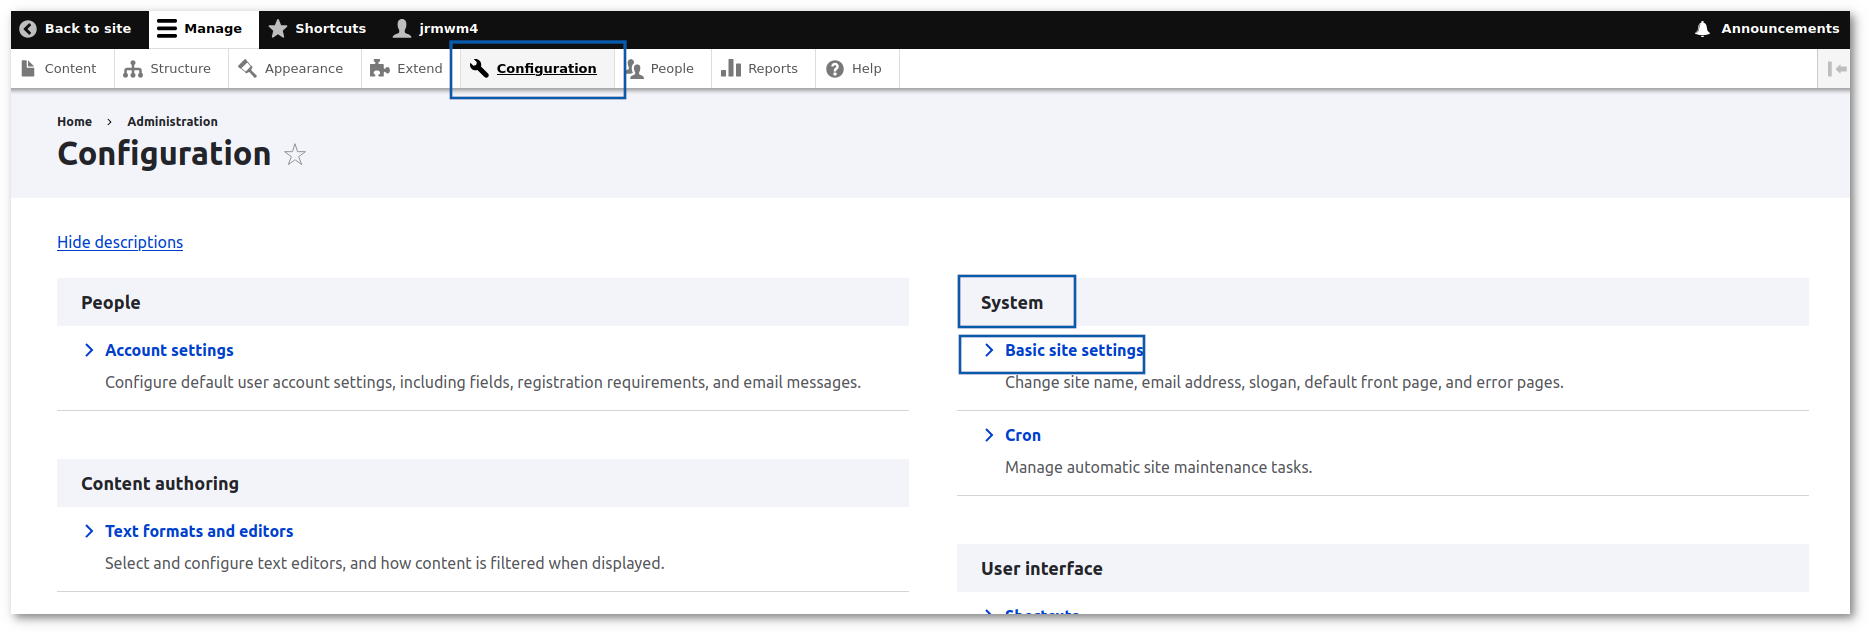Screen dimensions: 1869x633
Task: Click the Shortcuts star icon in toolbar
Action: pos(278,29)
